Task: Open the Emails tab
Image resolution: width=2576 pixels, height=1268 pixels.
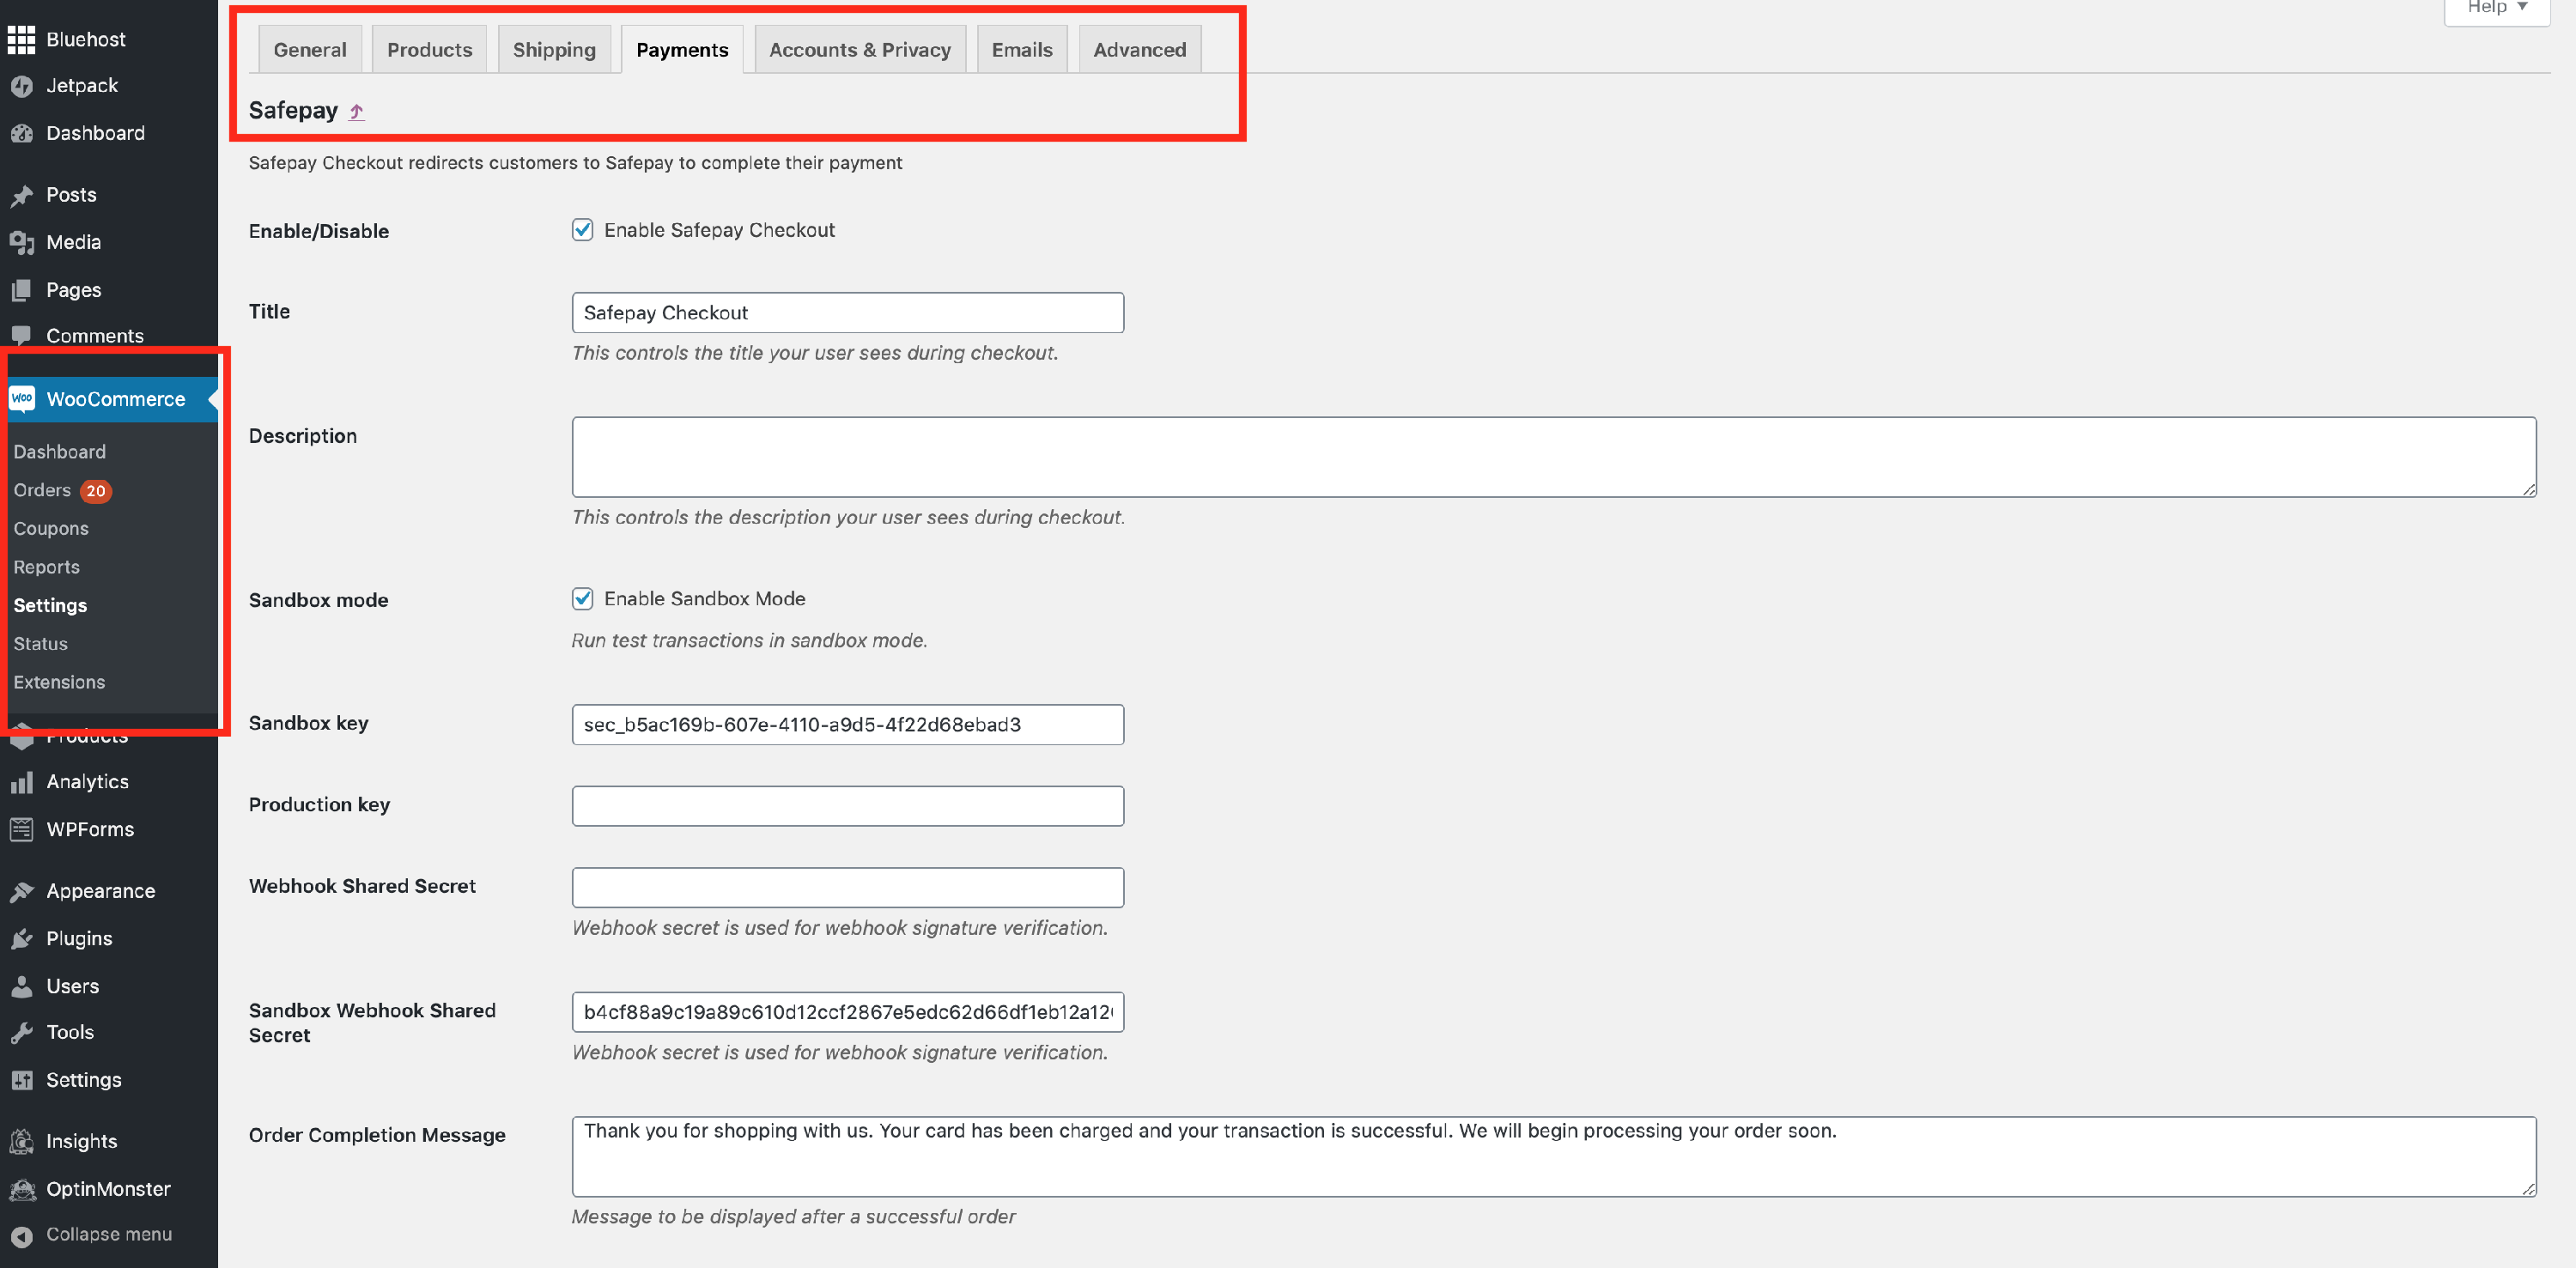Action: click(x=1021, y=50)
